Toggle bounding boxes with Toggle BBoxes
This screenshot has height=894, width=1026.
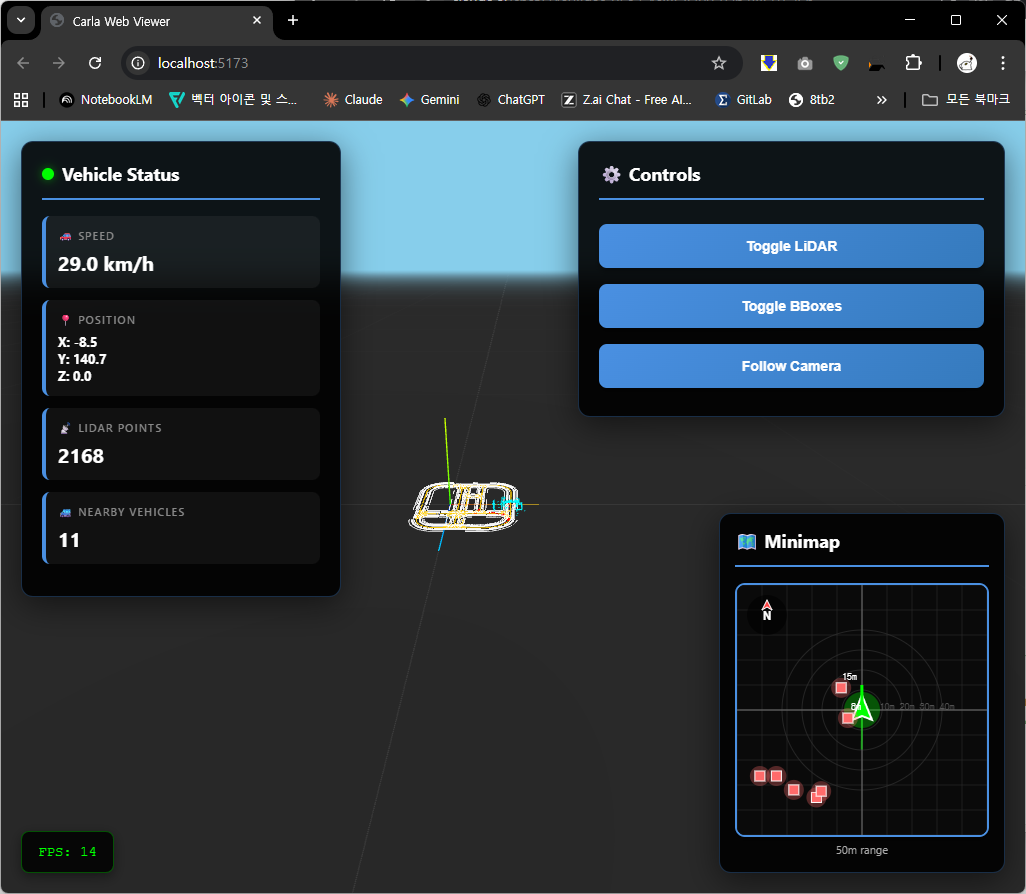[x=791, y=306]
